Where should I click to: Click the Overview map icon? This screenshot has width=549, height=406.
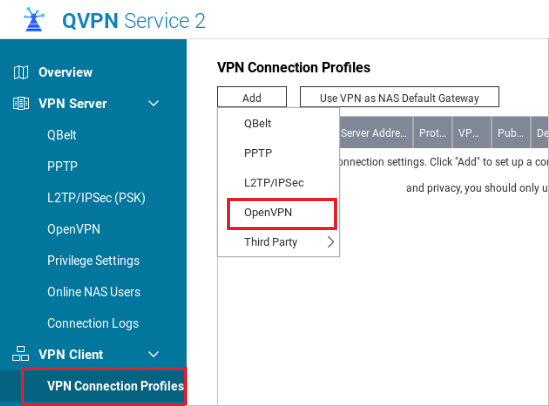click(21, 72)
